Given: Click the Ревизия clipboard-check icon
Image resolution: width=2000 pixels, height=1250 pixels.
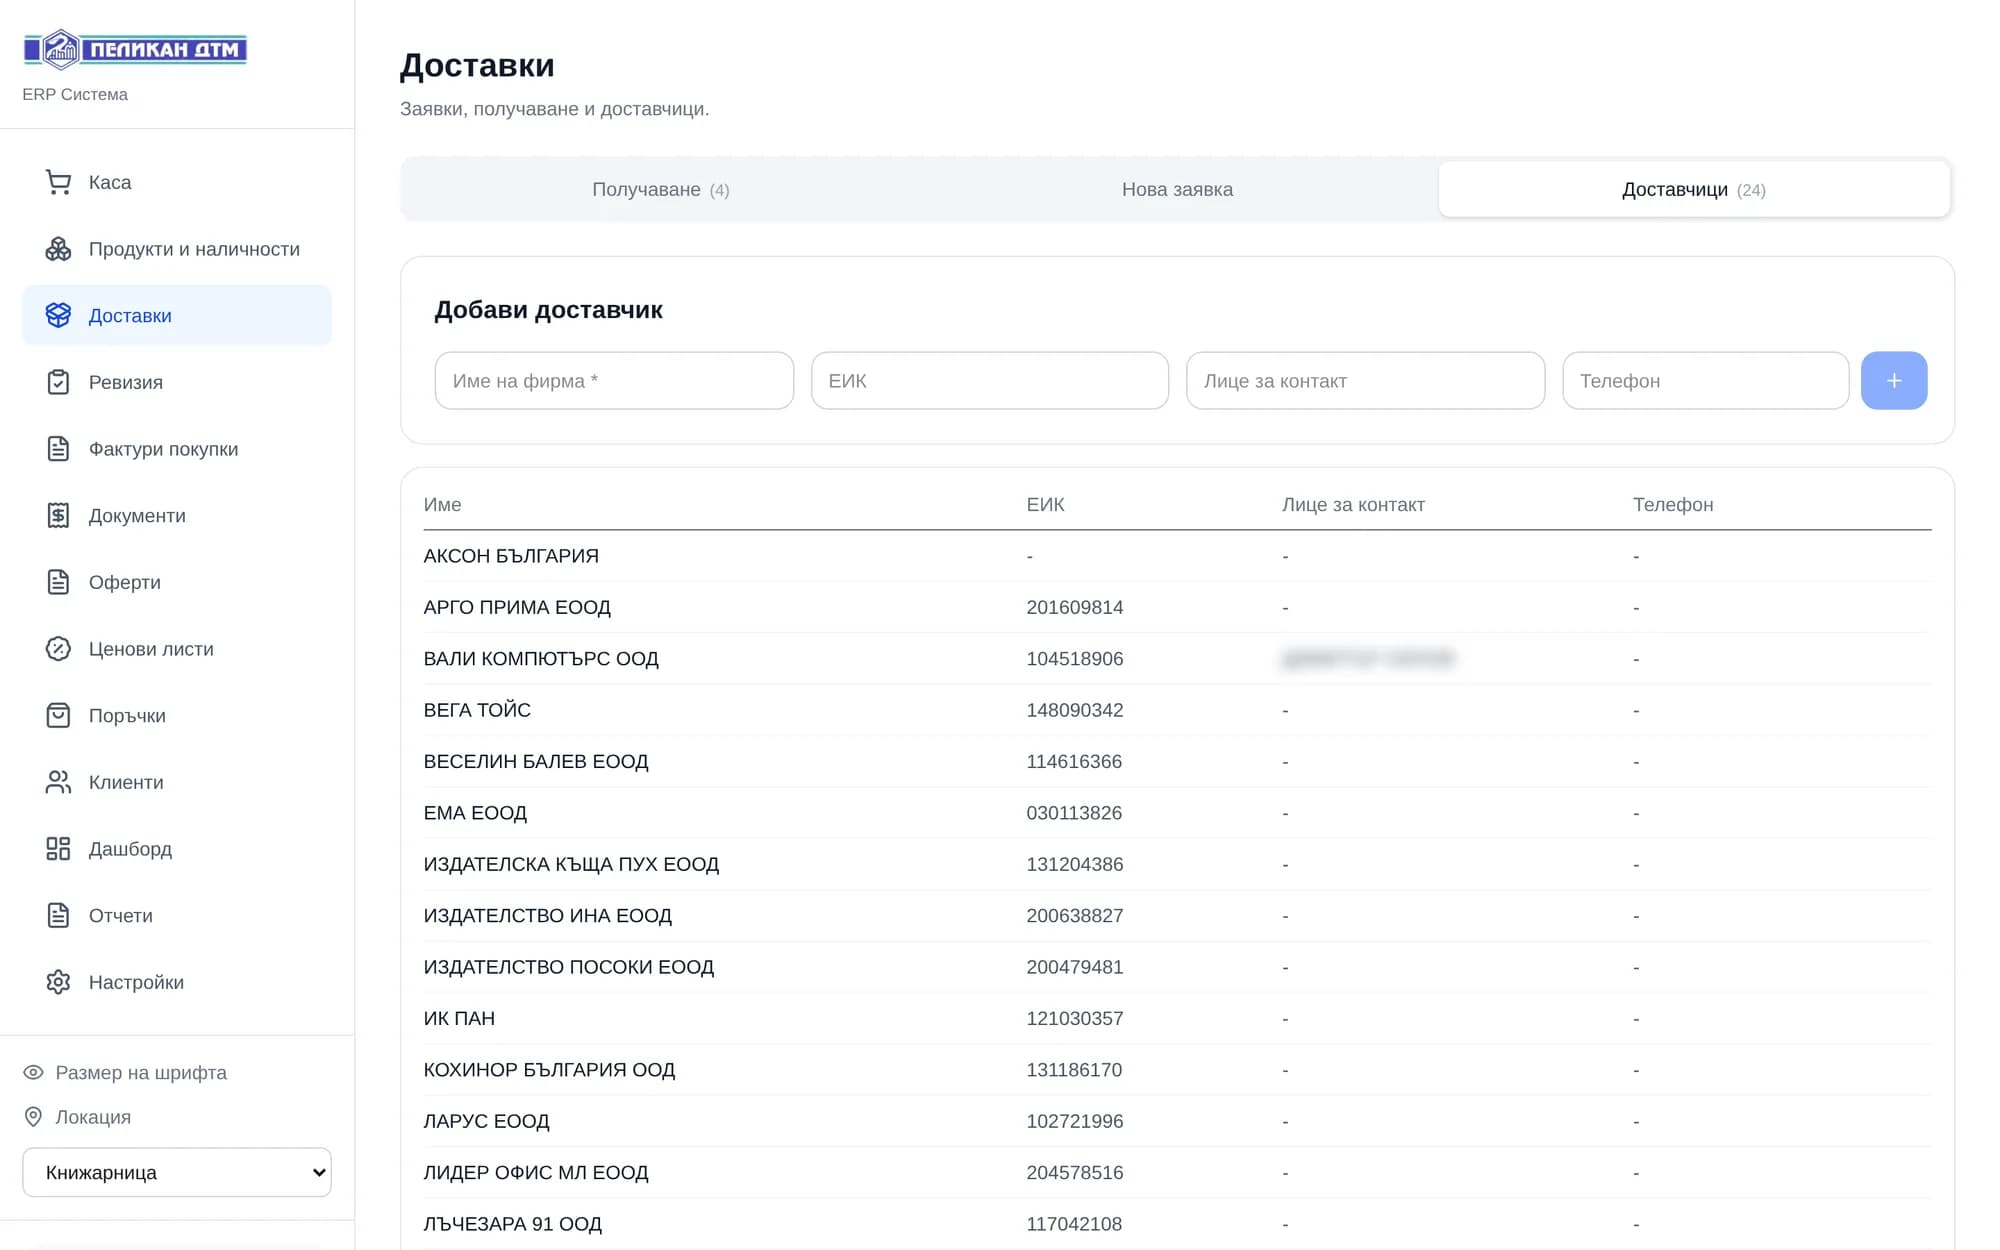Looking at the screenshot, I should (x=58, y=382).
